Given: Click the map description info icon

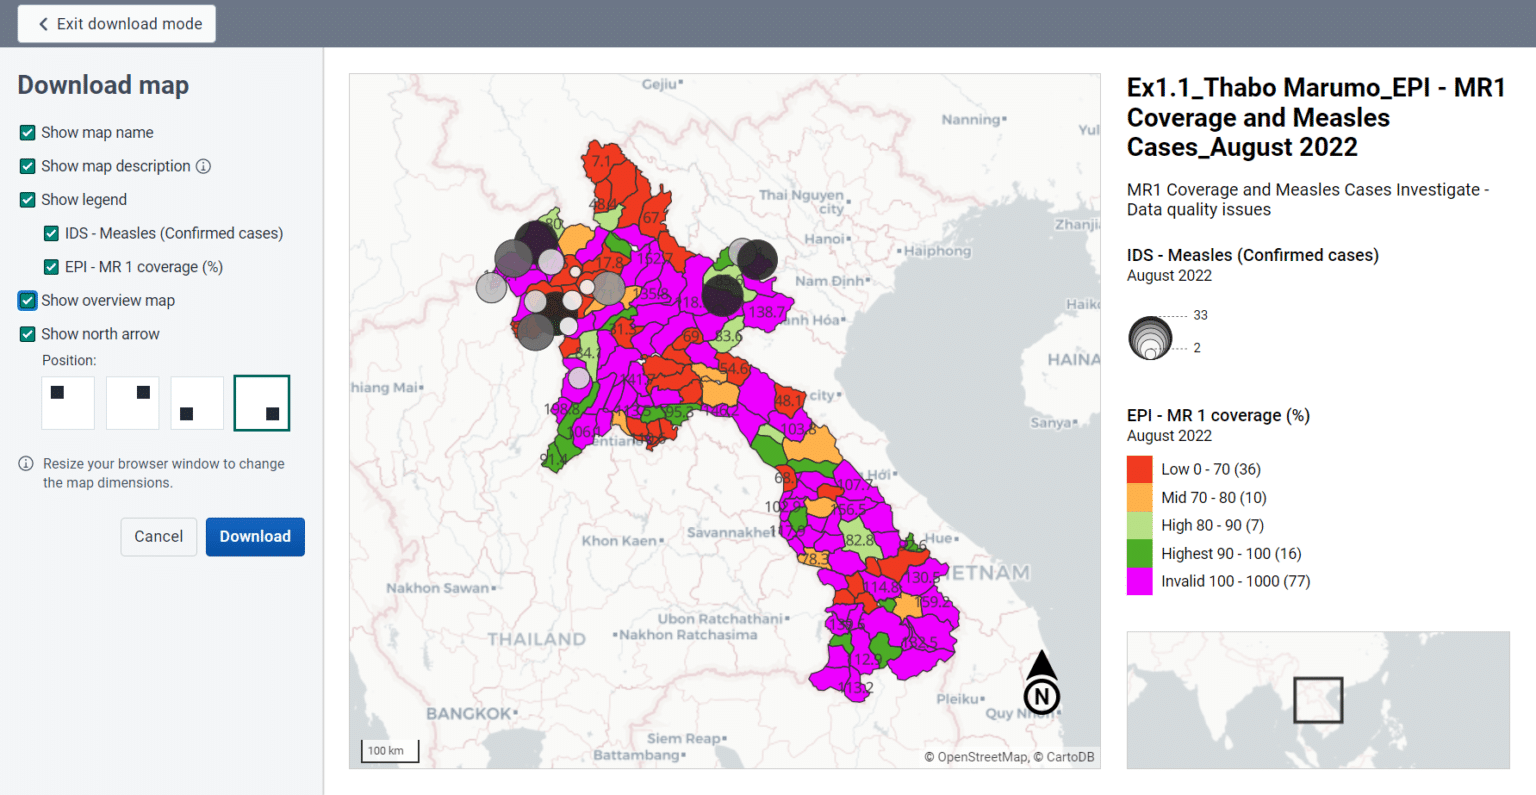Looking at the screenshot, I should [x=203, y=166].
